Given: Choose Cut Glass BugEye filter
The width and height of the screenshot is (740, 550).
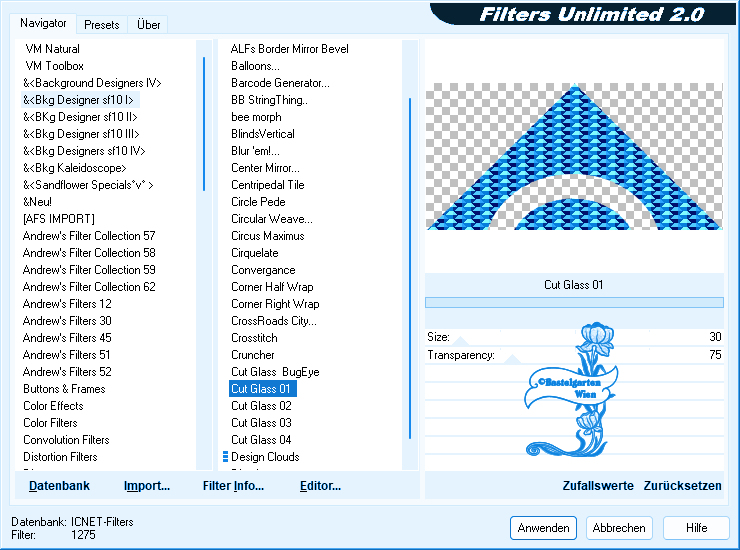Looking at the screenshot, I should click(275, 372).
